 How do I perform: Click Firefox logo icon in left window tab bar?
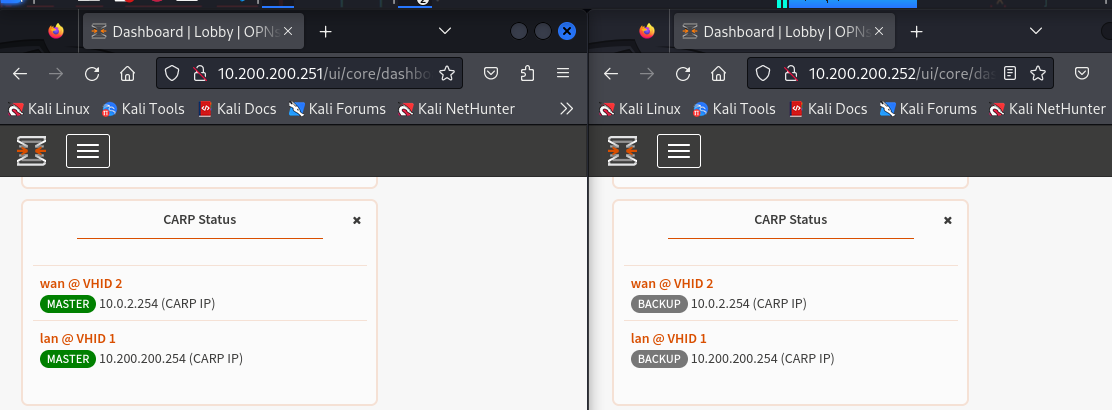[x=56, y=31]
